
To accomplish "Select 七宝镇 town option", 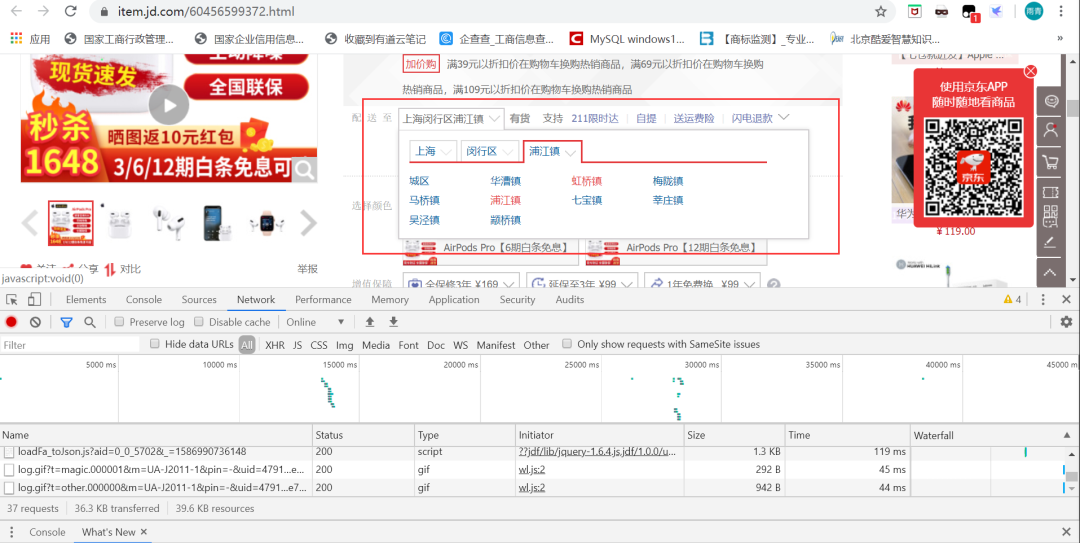I will click(x=587, y=201).
